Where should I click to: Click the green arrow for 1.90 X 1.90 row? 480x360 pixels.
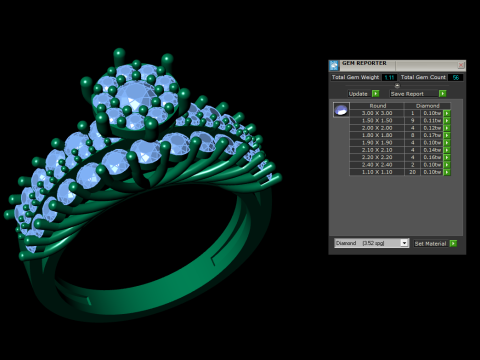(x=447, y=143)
